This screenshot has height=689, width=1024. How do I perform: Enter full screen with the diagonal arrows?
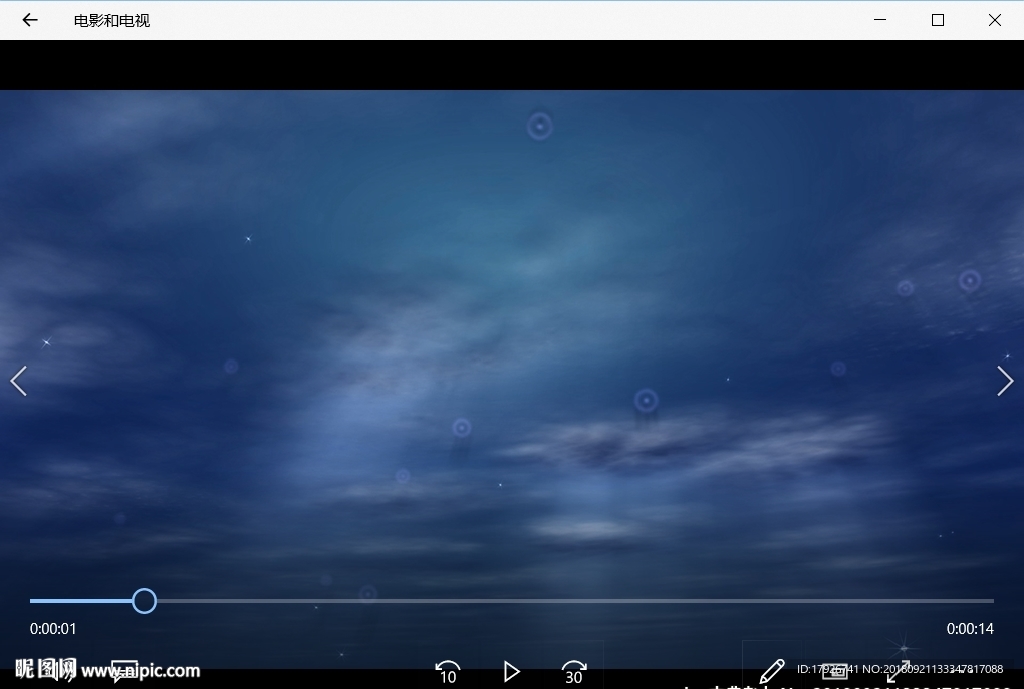898,671
